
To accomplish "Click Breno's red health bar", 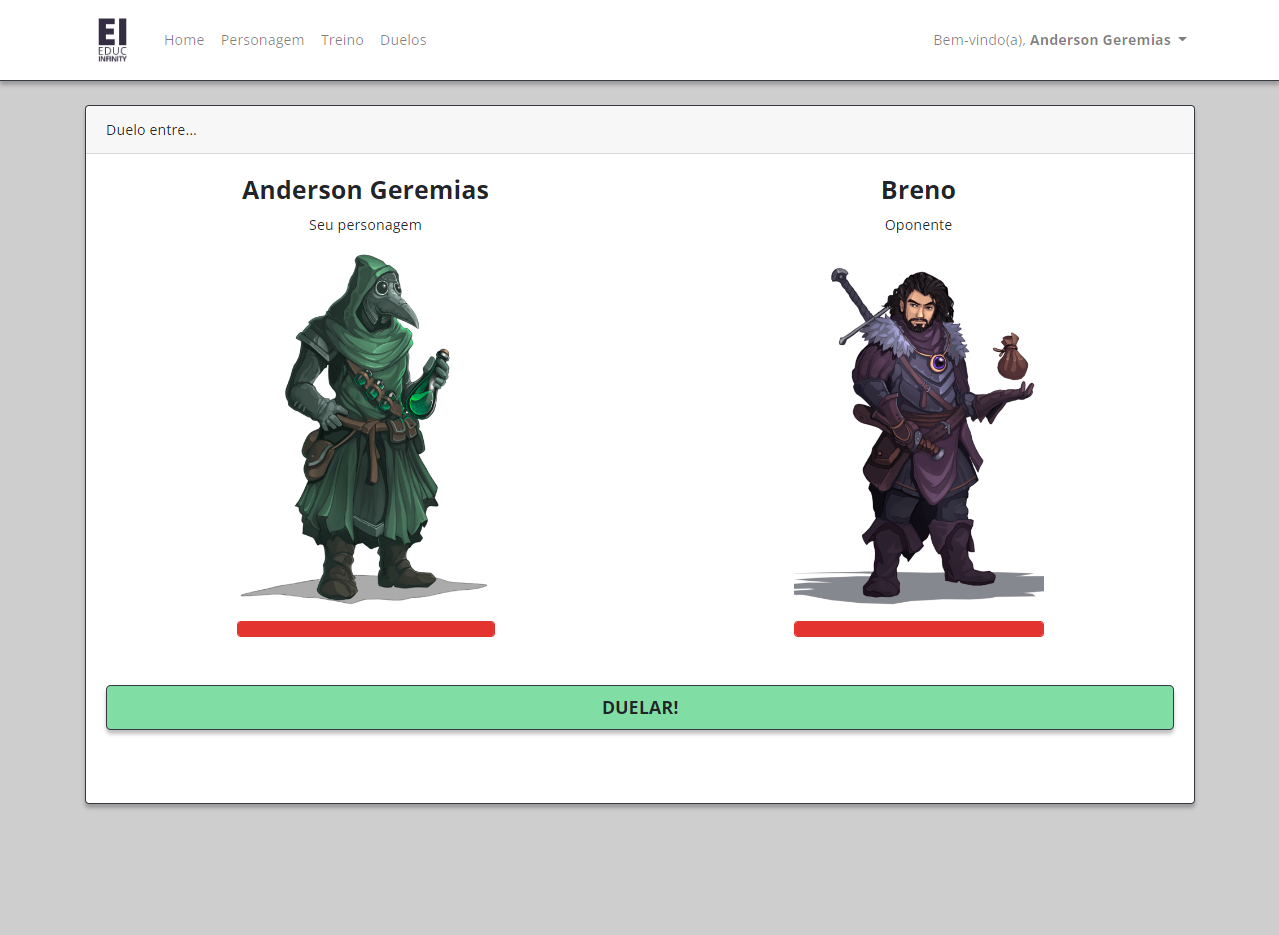I will click(918, 628).
